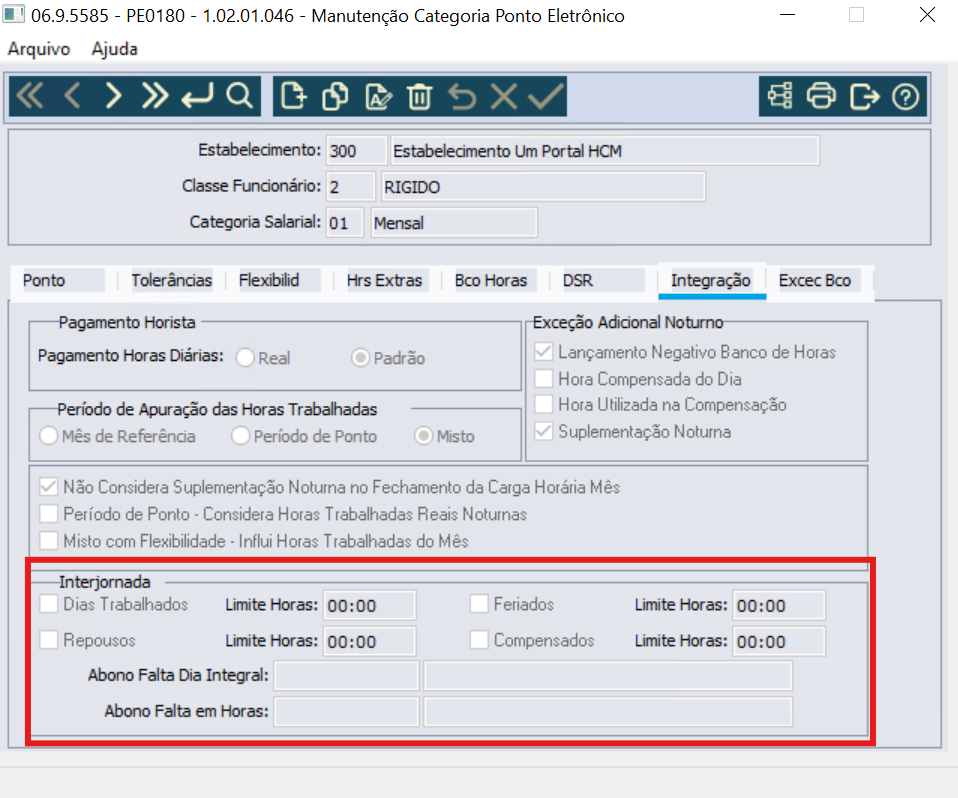Toggle Misto com Flexibilidade checkbox
The height and width of the screenshot is (798, 958).
pyautogui.click(x=48, y=541)
